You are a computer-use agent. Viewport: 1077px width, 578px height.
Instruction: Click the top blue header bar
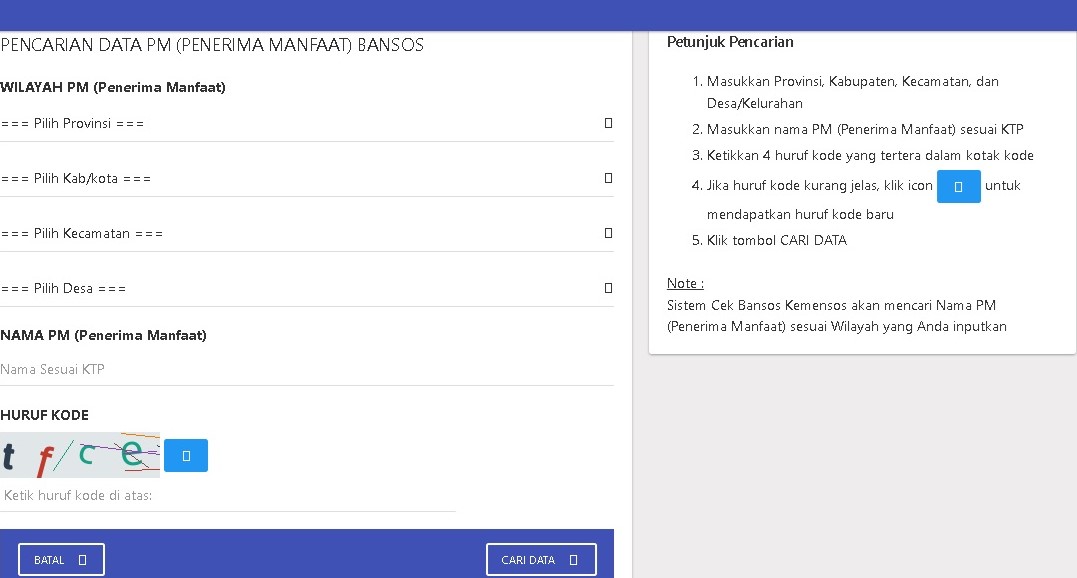[538, 15]
